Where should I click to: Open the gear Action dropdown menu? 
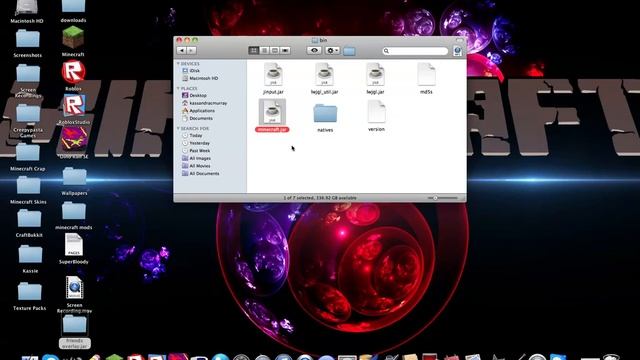click(332, 51)
